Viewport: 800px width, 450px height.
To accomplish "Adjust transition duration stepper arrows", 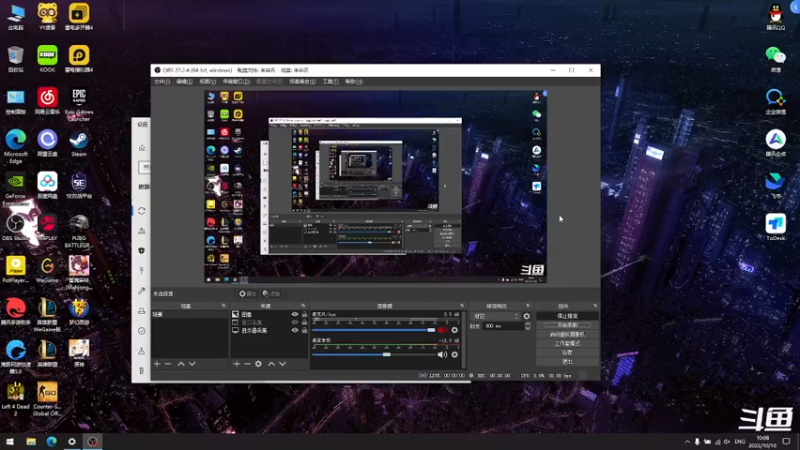I will [x=527, y=326].
